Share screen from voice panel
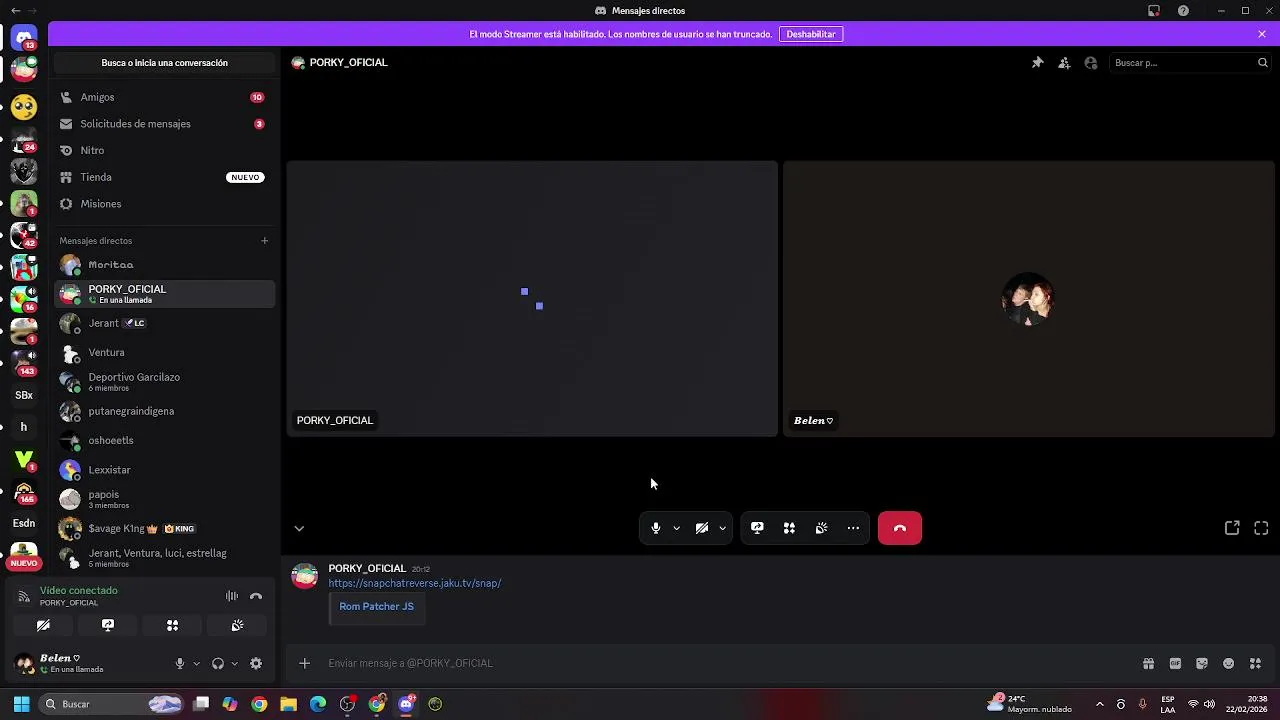Screen dimensions: 1280x720 [x=108, y=626]
